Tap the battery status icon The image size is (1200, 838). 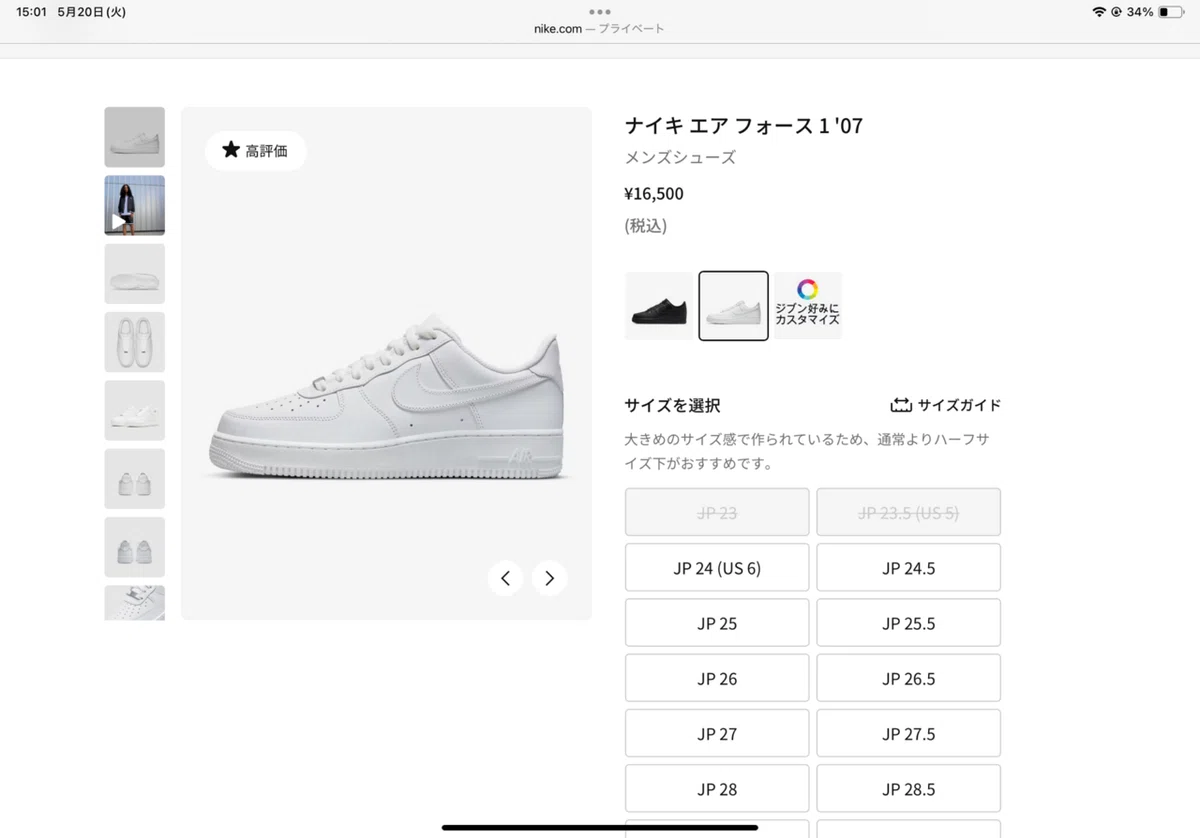coord(1170,12)
